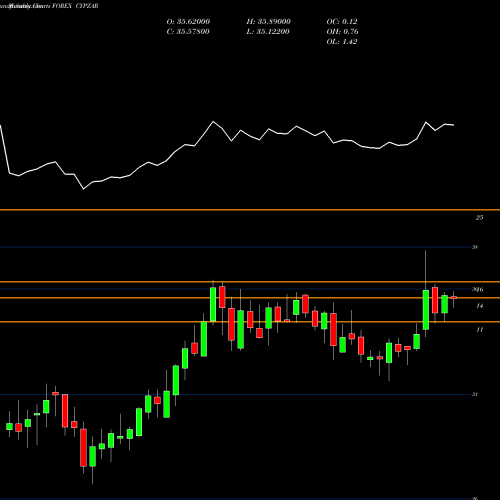Viewport: 500px width, 500px height.
Task: Select the high value H: 35.89000
Action: [x=269, y=22]
